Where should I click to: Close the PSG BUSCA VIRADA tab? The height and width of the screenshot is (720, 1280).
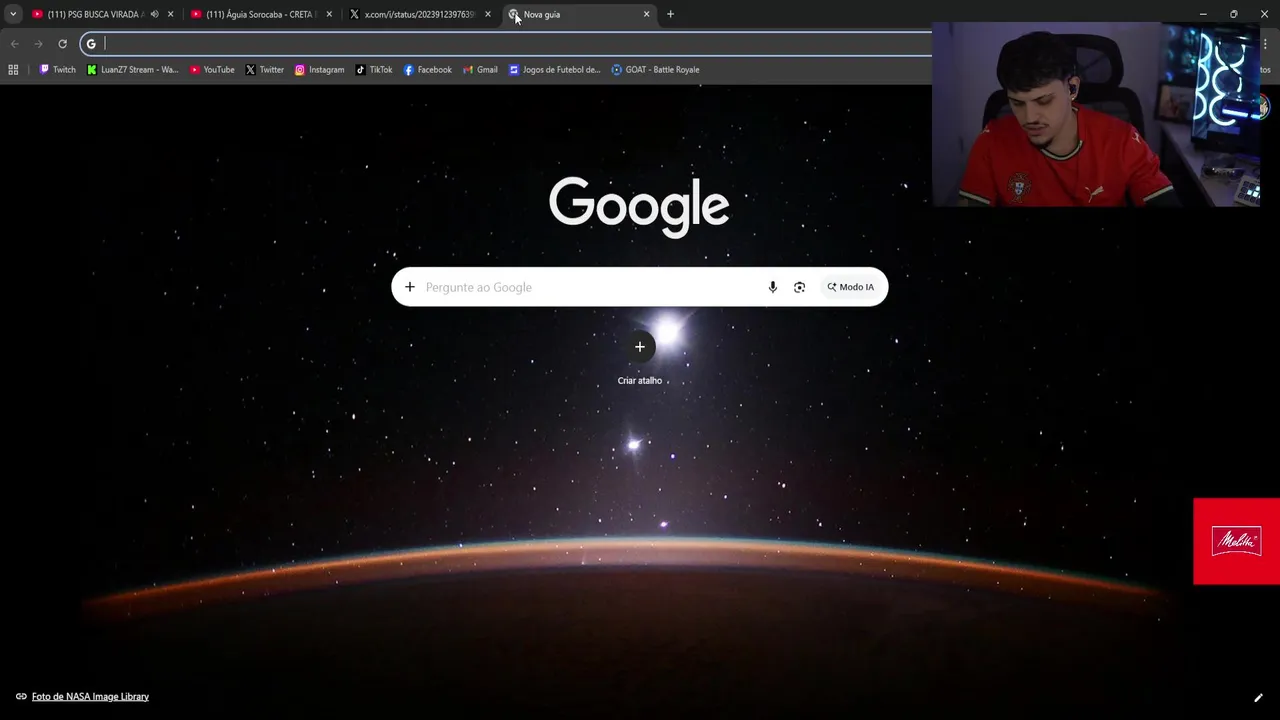click(170, 14)
